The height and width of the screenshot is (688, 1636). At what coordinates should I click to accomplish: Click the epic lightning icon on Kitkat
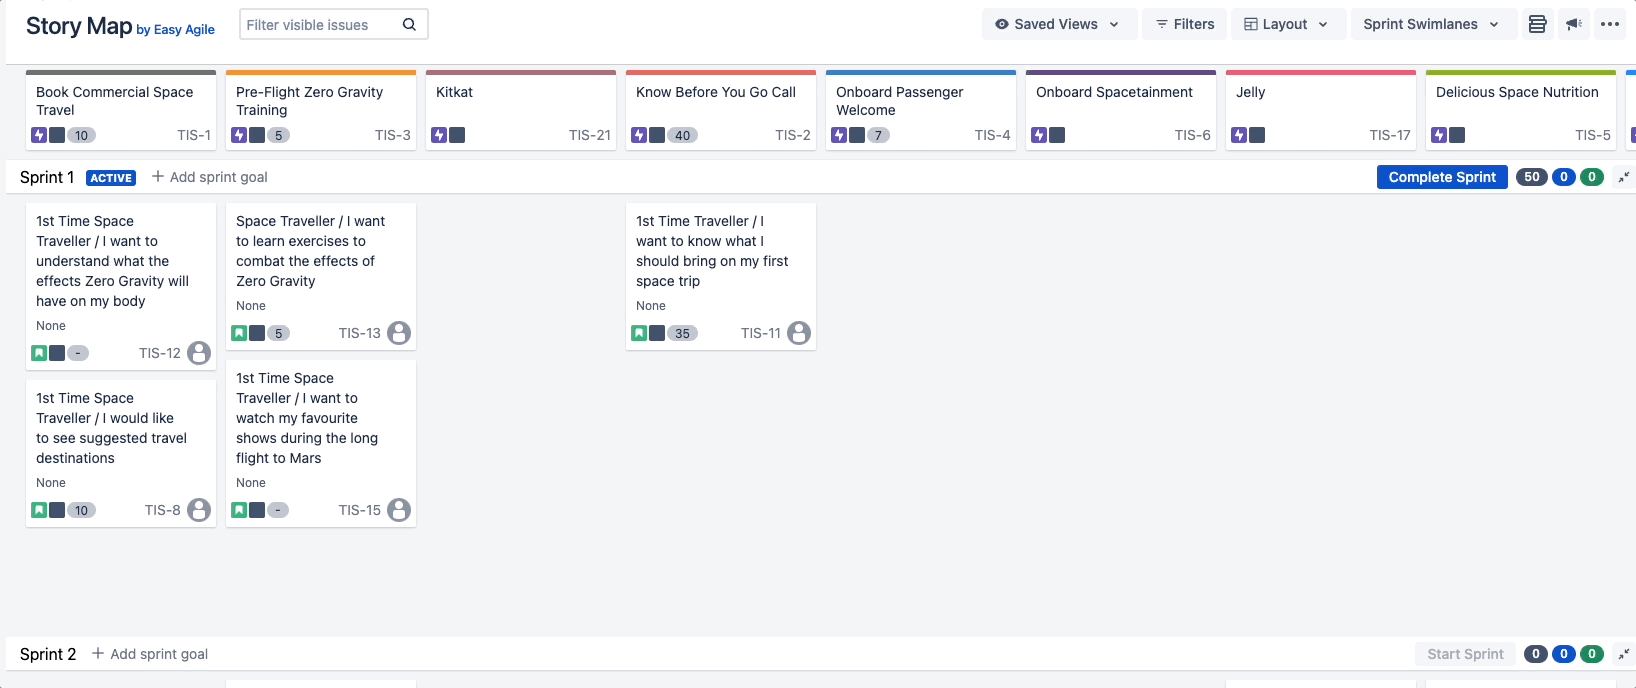point(439,135)
